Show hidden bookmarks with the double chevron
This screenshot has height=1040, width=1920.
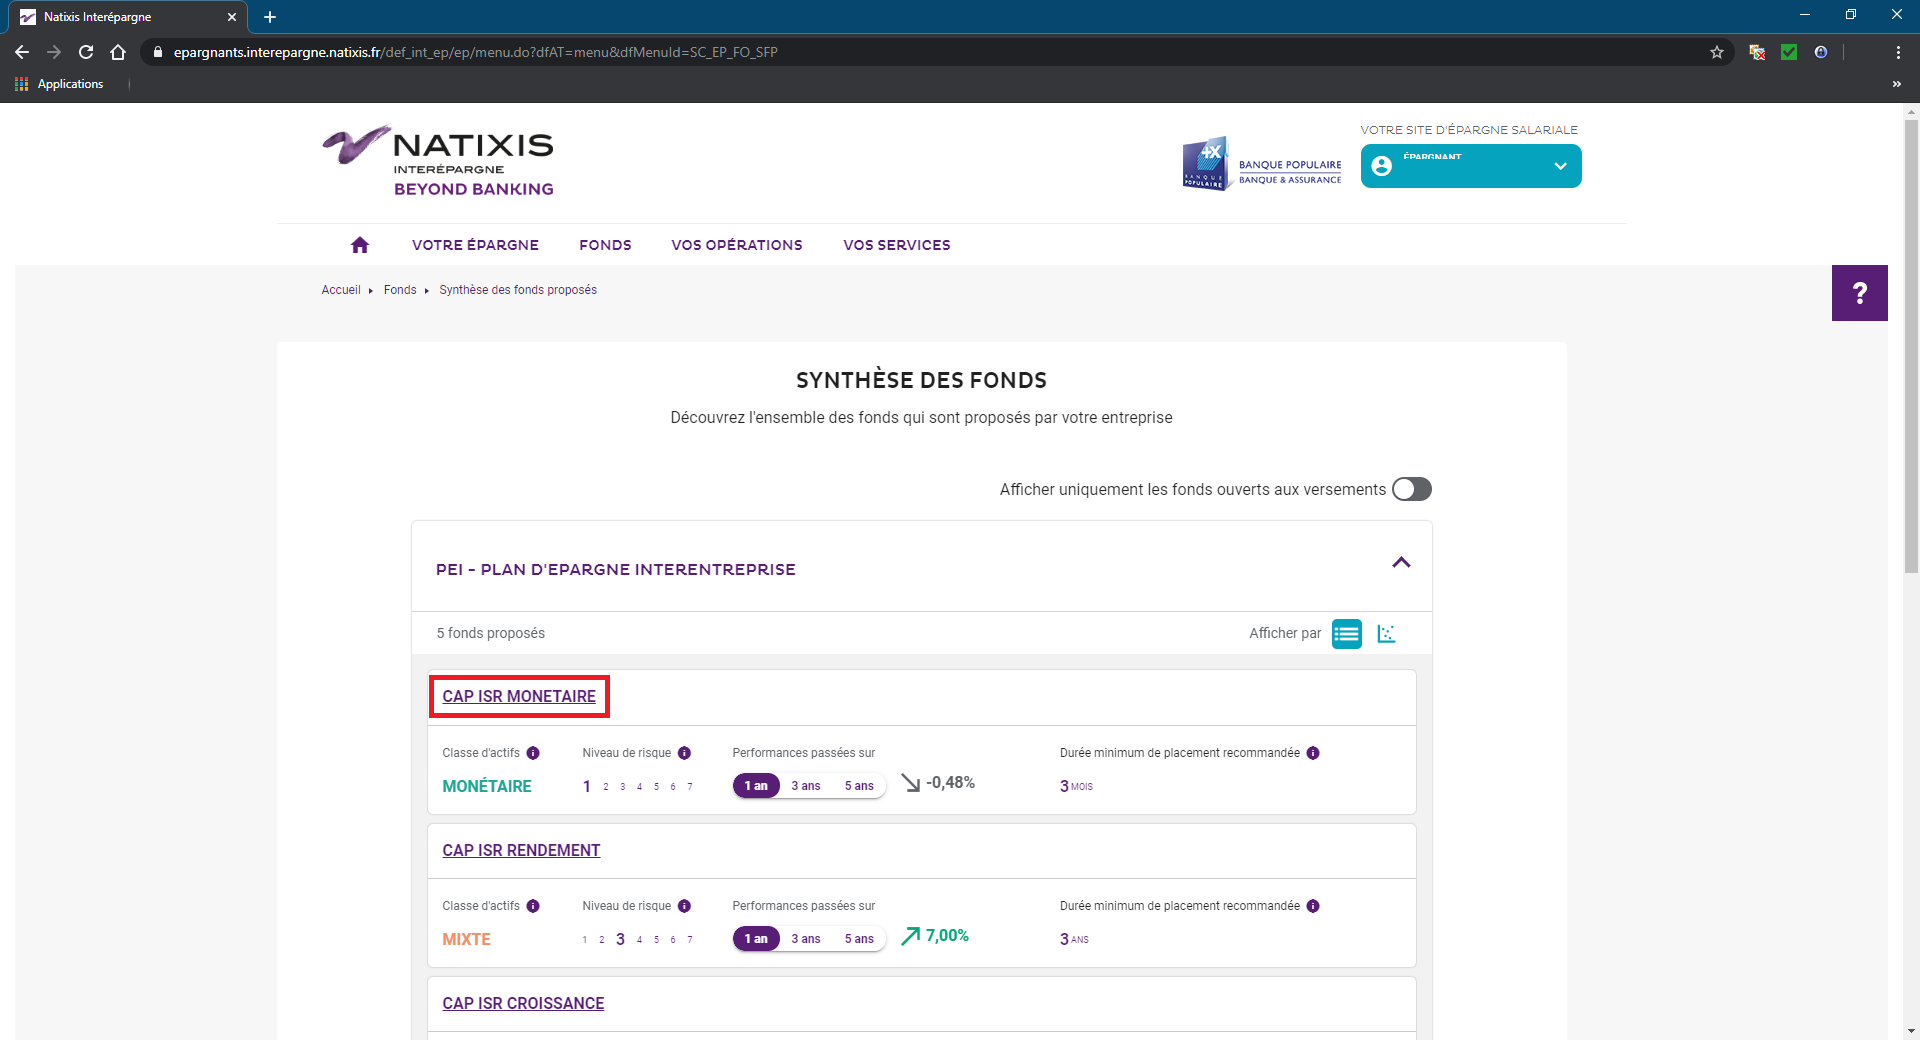click(1897, 84)
